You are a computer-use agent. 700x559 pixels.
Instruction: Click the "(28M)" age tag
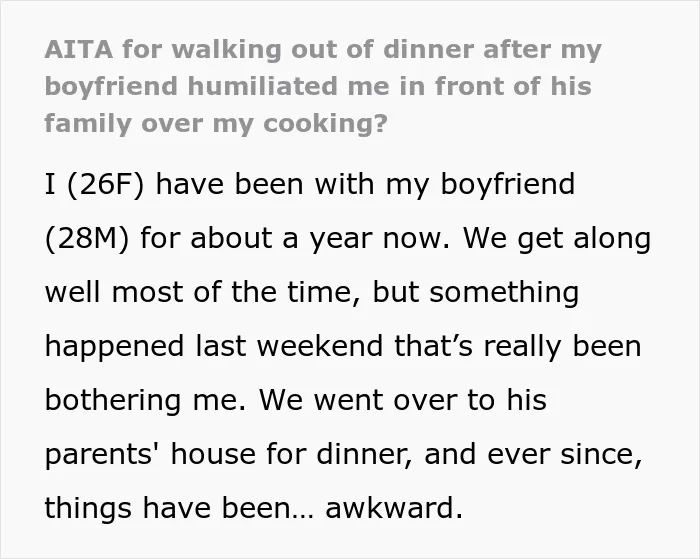(87, 238)
